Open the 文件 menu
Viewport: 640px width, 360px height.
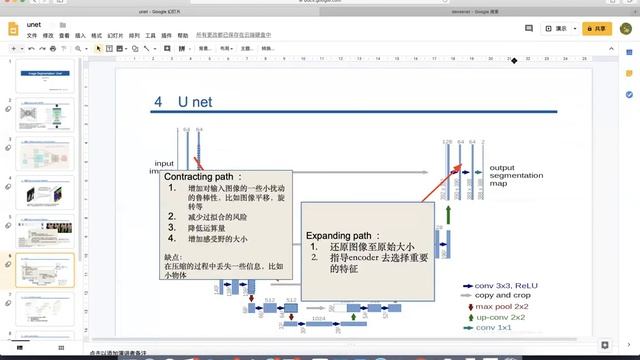[x=32, y=36]
